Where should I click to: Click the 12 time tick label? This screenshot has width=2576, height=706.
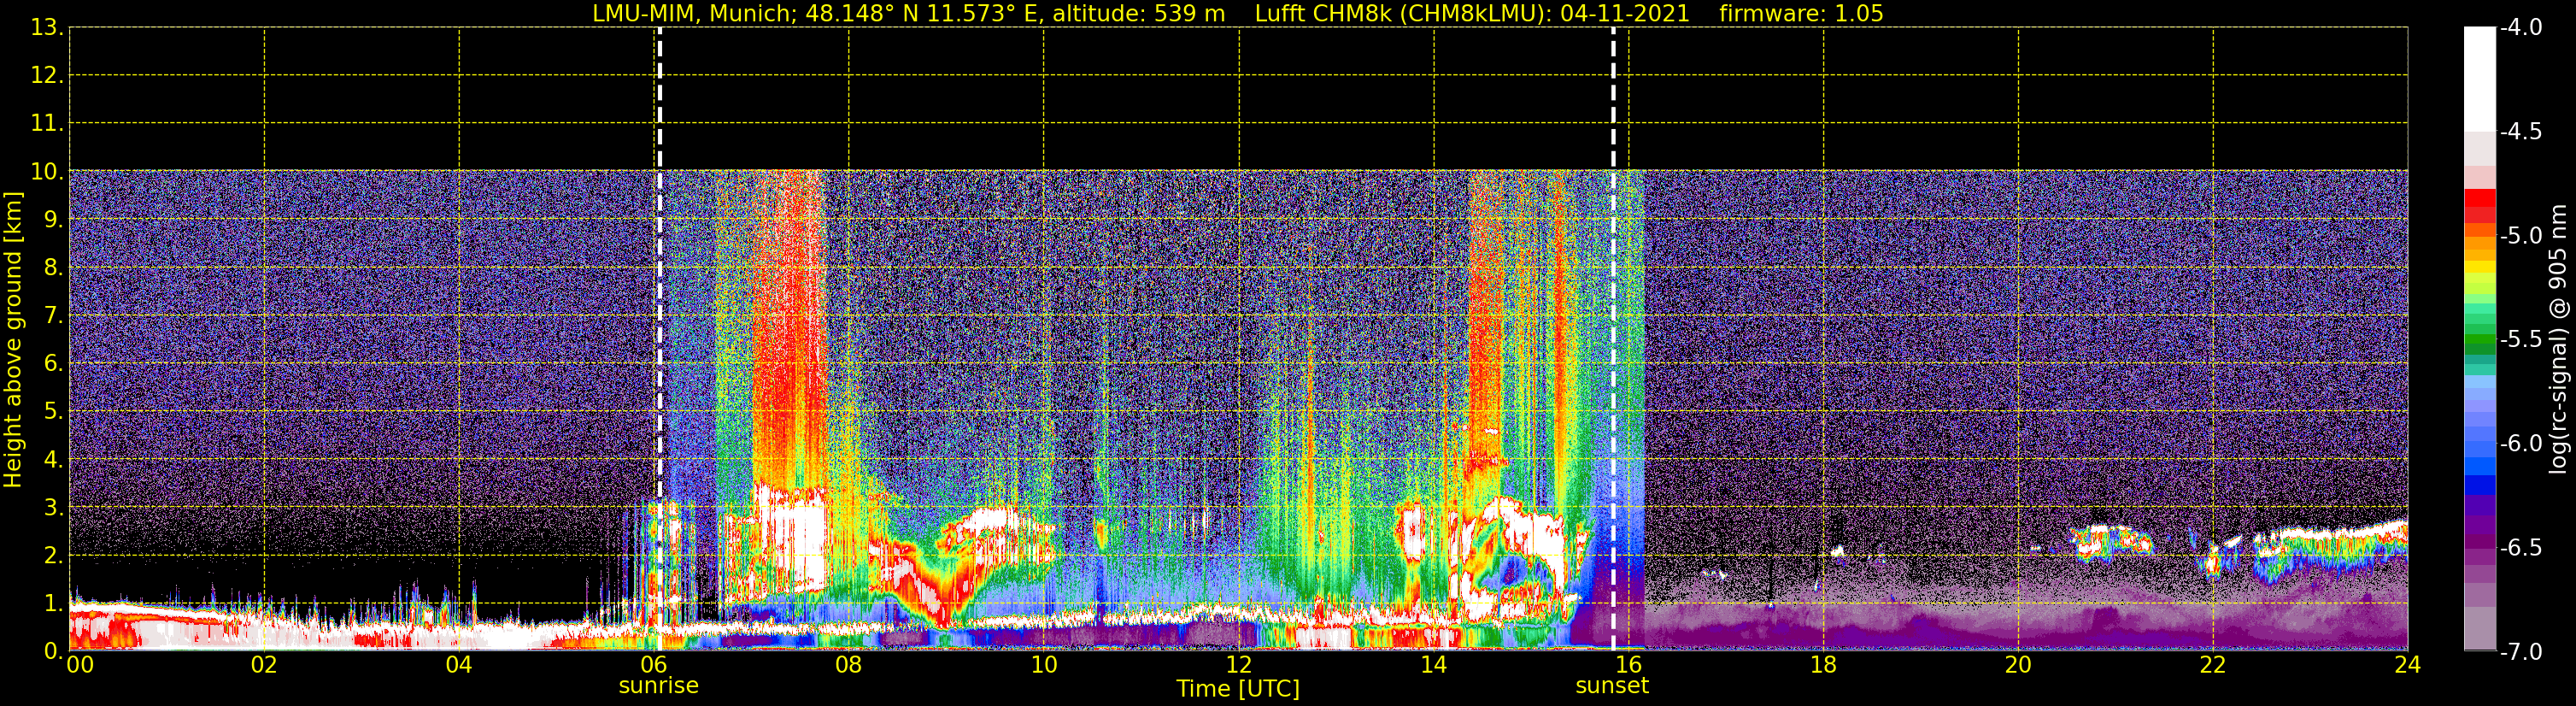click(x=1239, y=665)
